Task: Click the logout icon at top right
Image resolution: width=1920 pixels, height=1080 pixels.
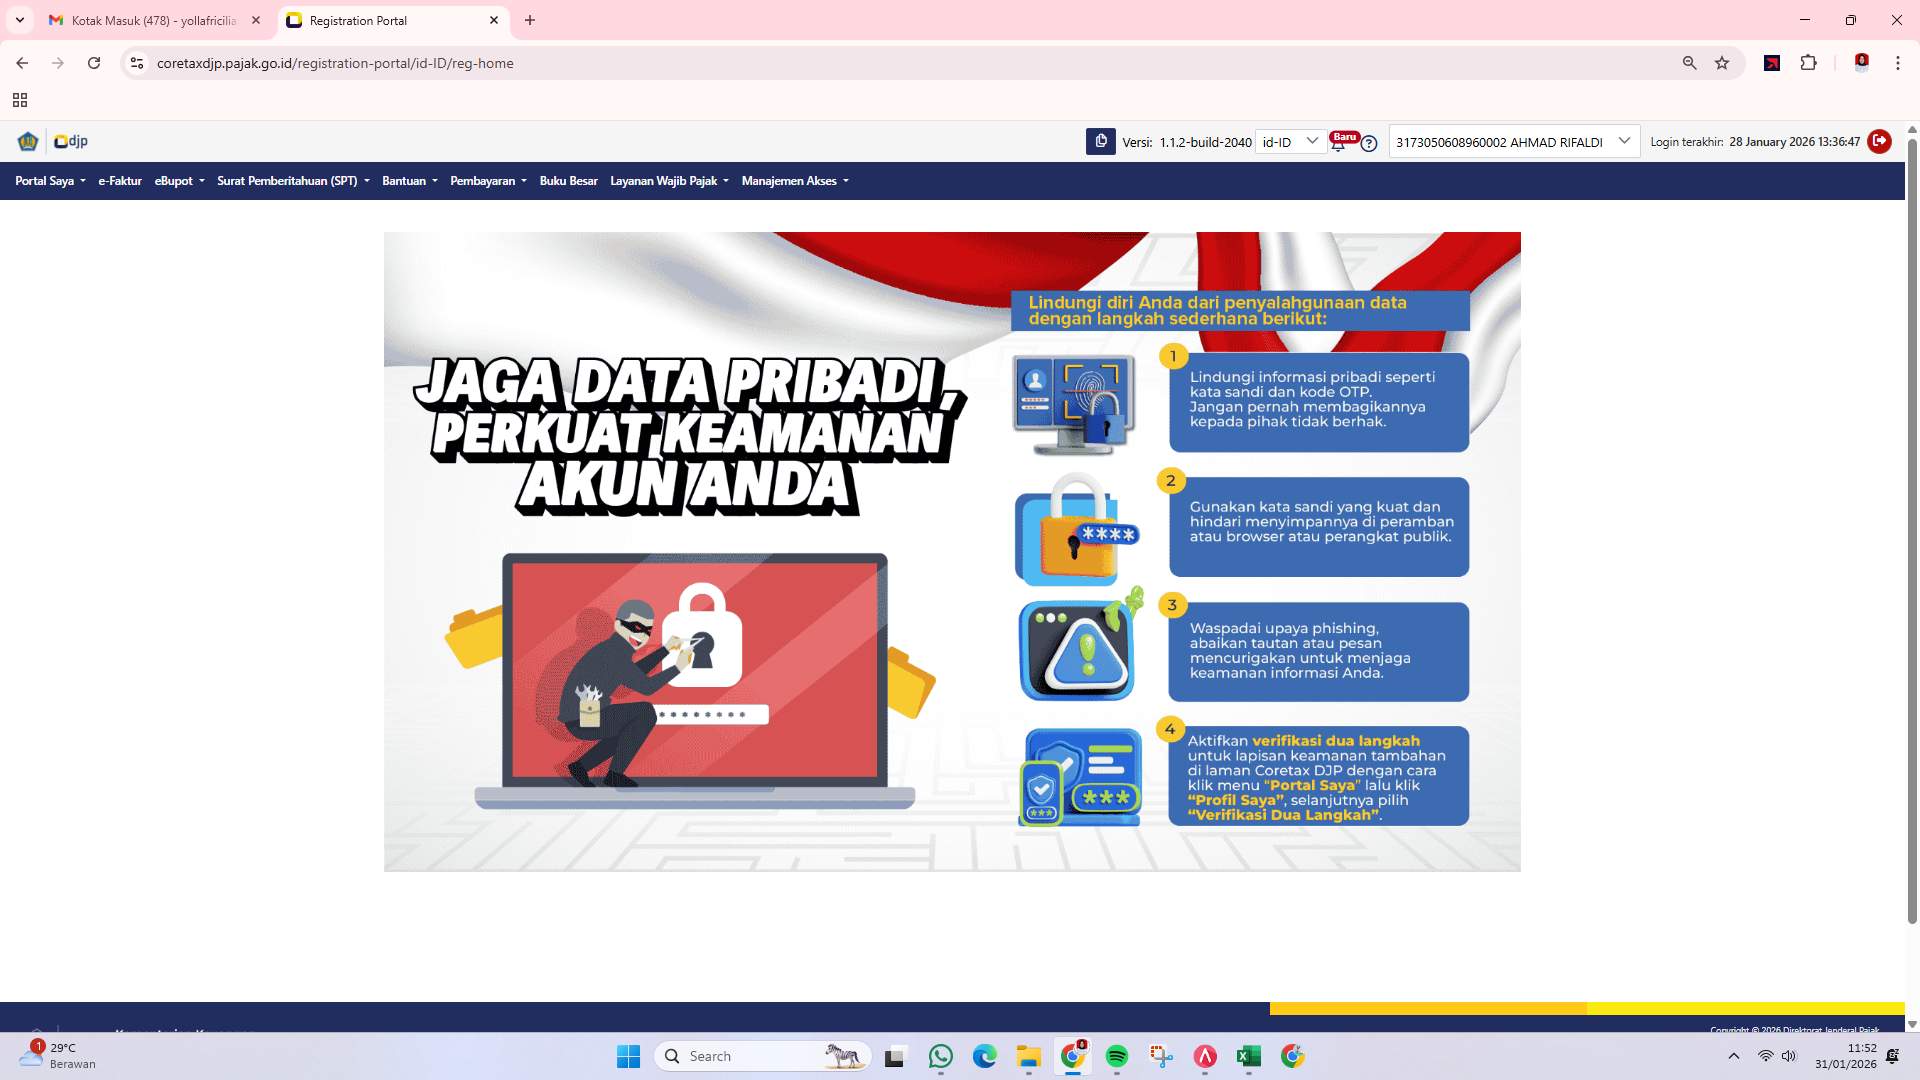Action: tap(1879, 141)
